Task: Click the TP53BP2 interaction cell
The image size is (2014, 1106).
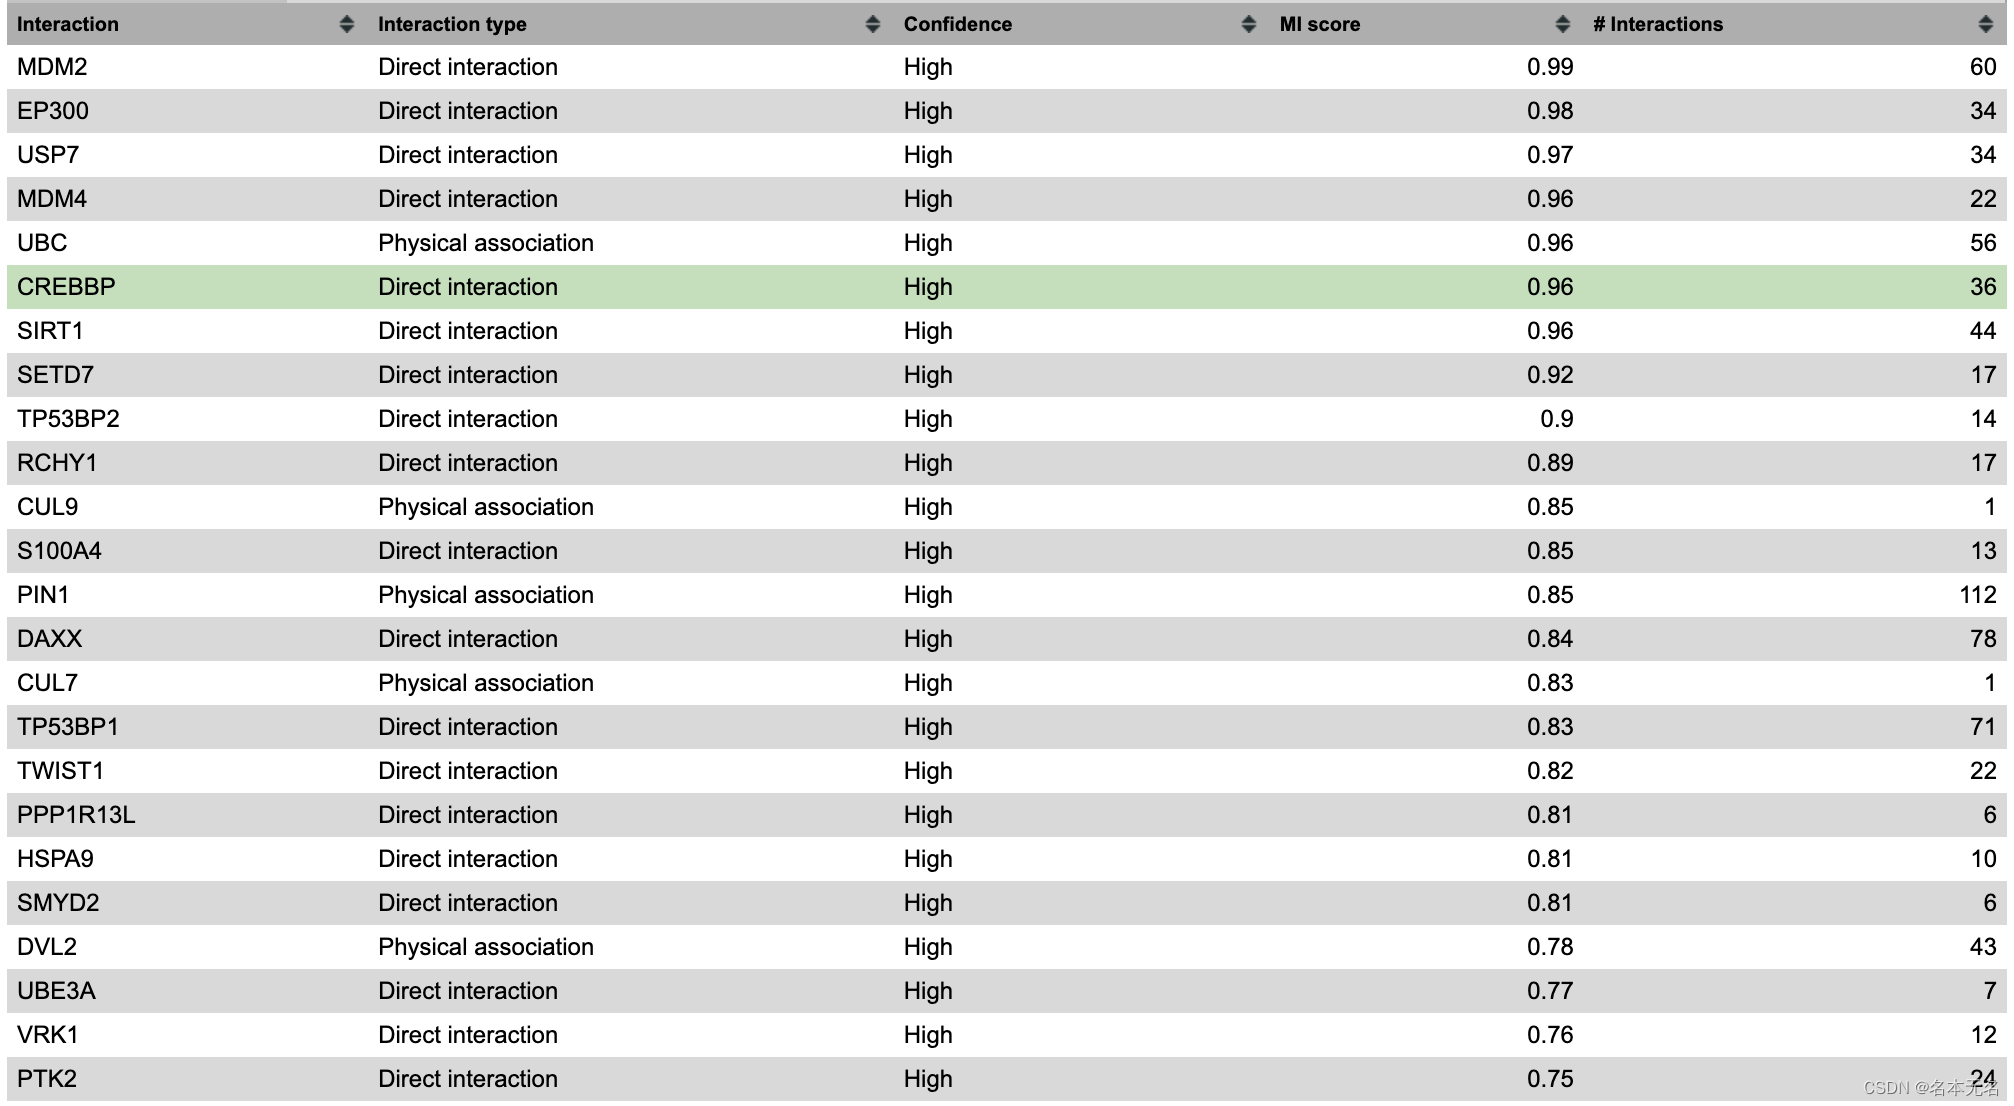Action: click(x=68, y=419)
